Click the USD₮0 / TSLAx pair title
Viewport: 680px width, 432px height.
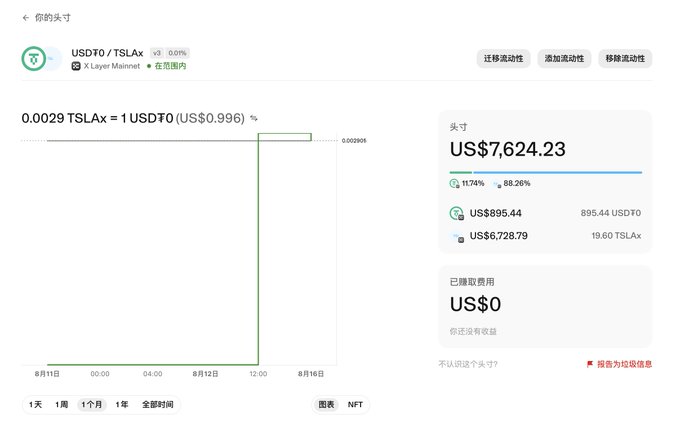pos(107,53)
